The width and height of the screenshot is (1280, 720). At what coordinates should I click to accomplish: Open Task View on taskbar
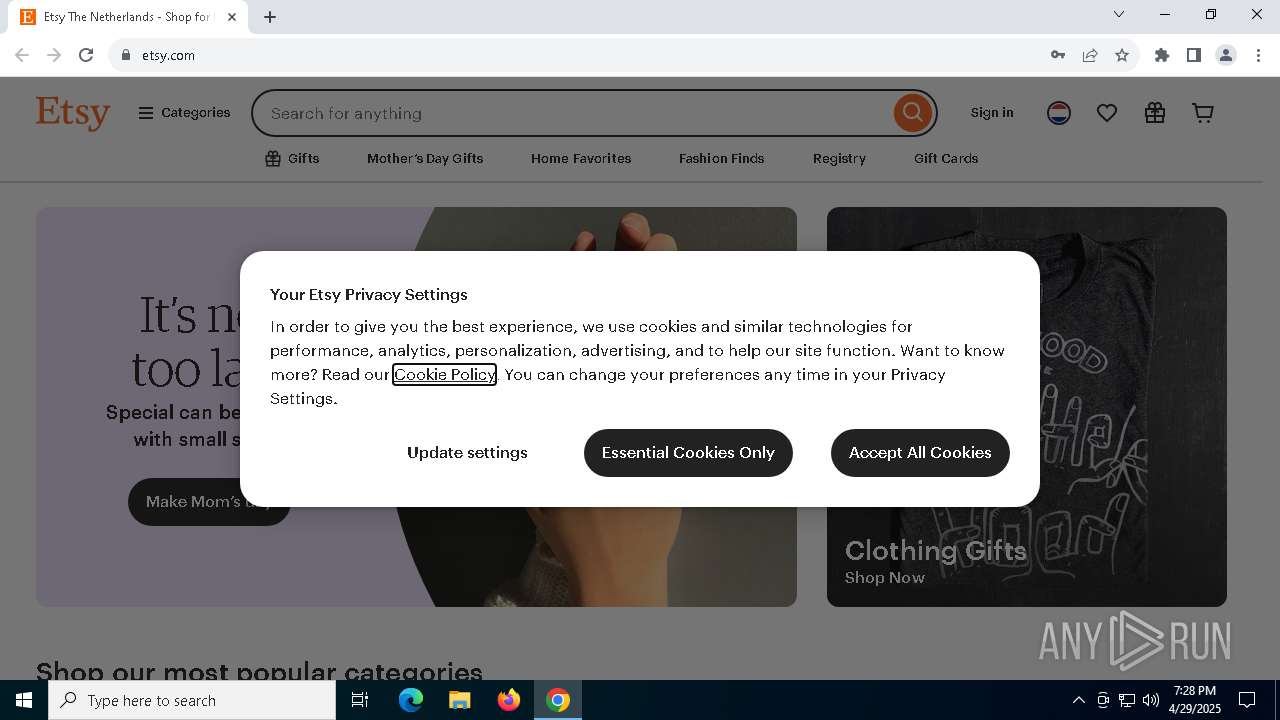tap(360, 700)
